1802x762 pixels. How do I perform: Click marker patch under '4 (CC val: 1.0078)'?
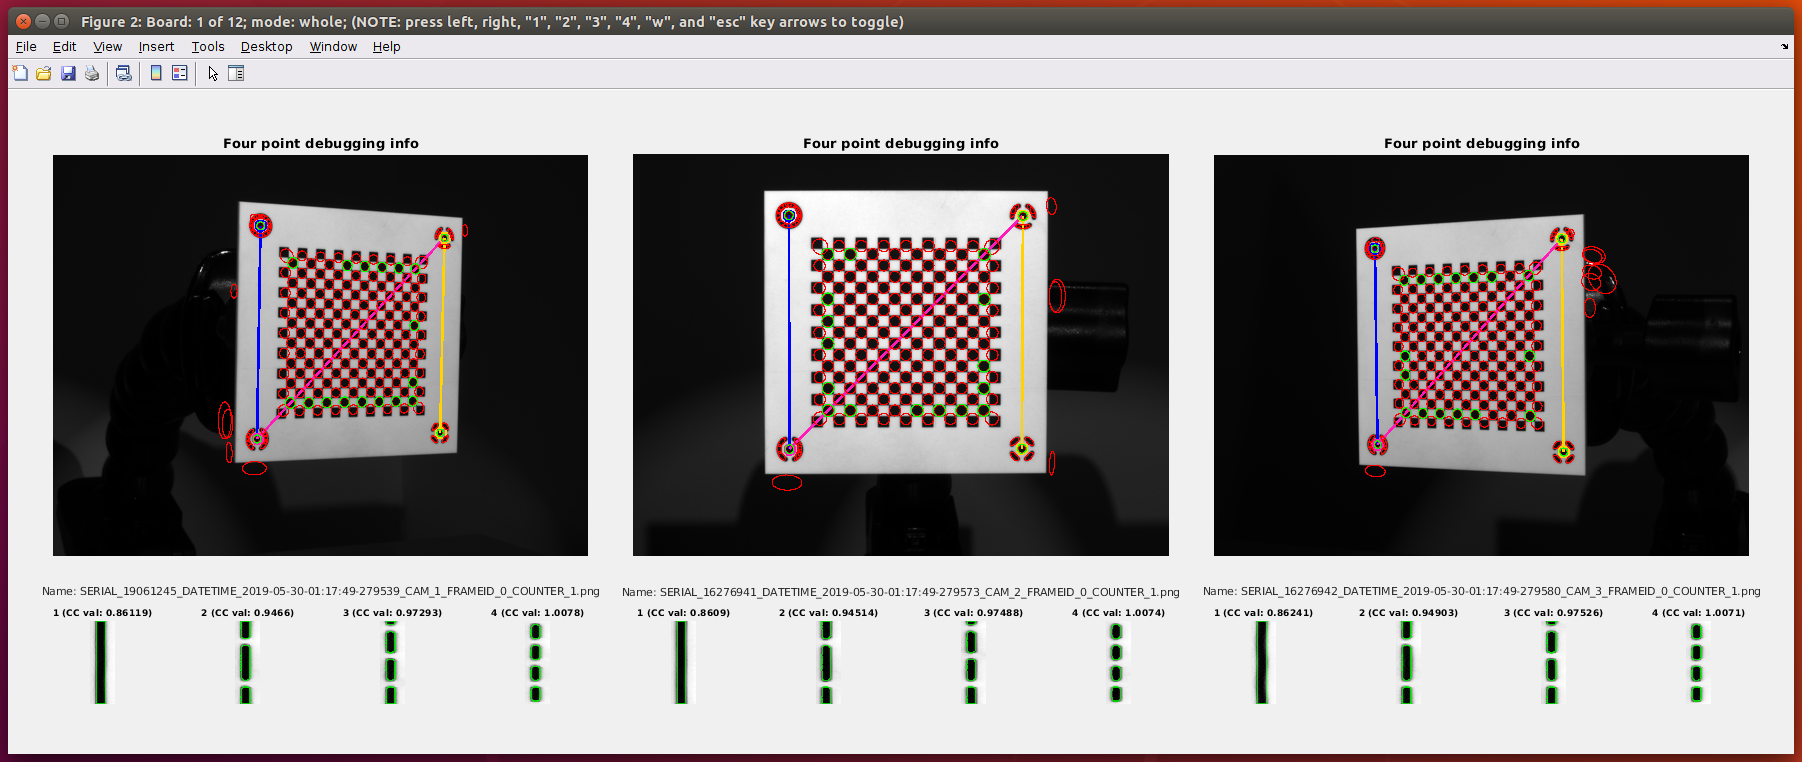pyautogui.click(x=536, y=662)
